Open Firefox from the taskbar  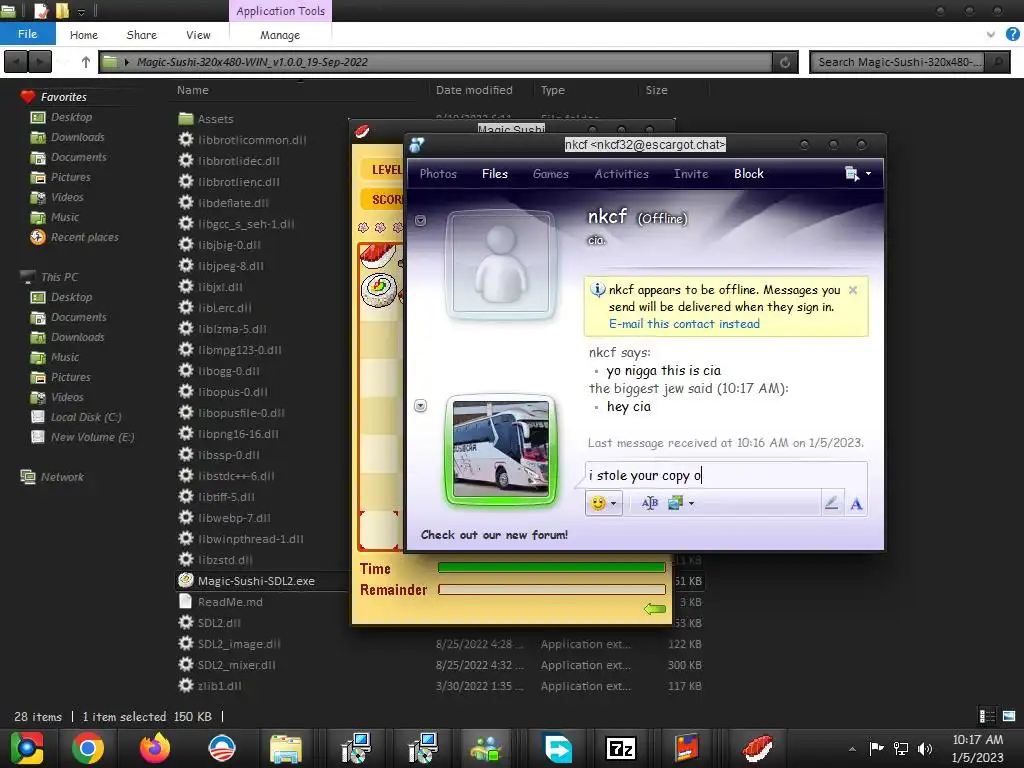(x=155, y=748)
